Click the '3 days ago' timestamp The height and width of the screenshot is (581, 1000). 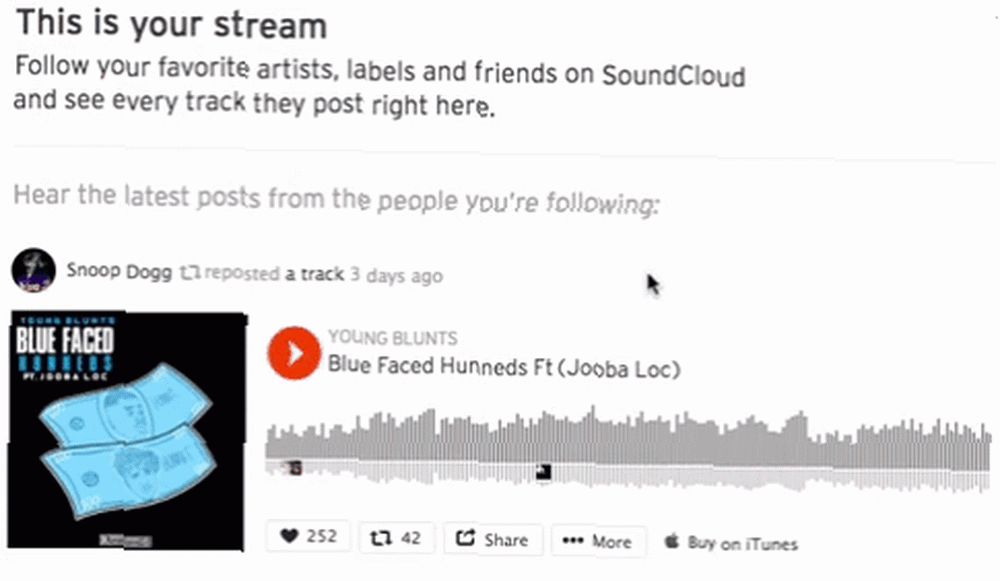[x=396, y=276]
